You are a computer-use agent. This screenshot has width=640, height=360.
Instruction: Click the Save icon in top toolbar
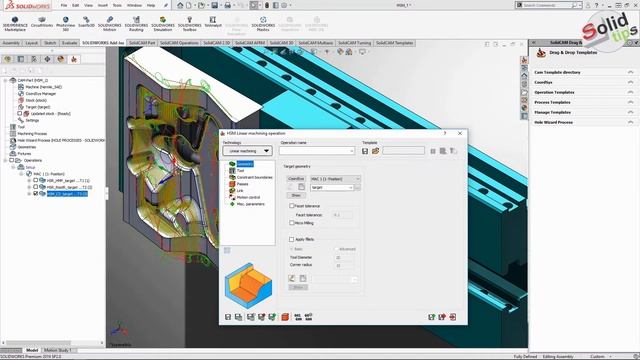tap(215, 5)
